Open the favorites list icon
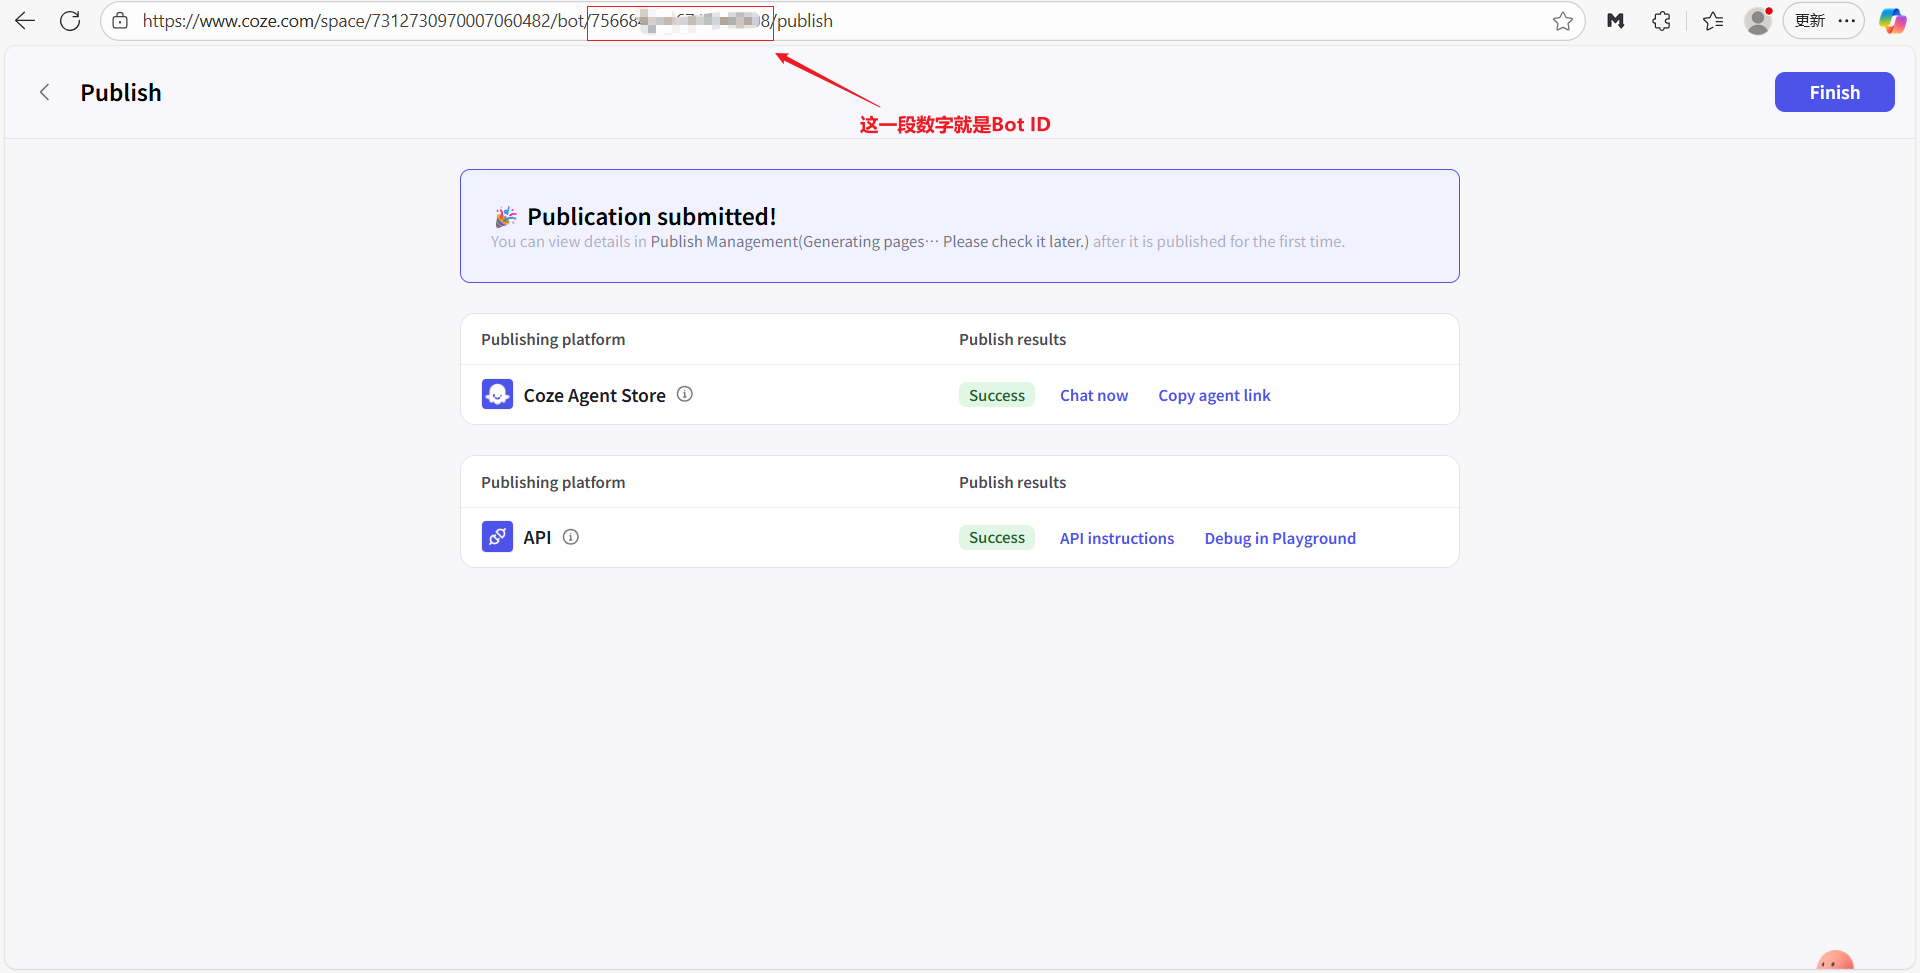Image resolution: width=1920 pixels, height=973 pixels. (x=1712, y=21)
